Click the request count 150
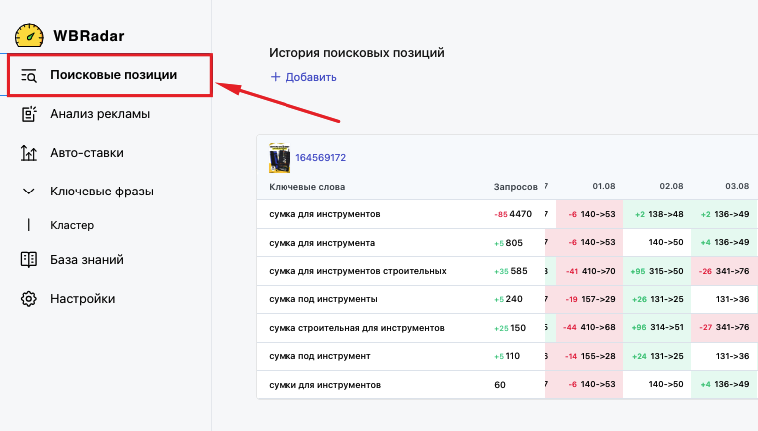Image resolution: width=758 pixels, height=431 pixels. [x=518, y=328]
